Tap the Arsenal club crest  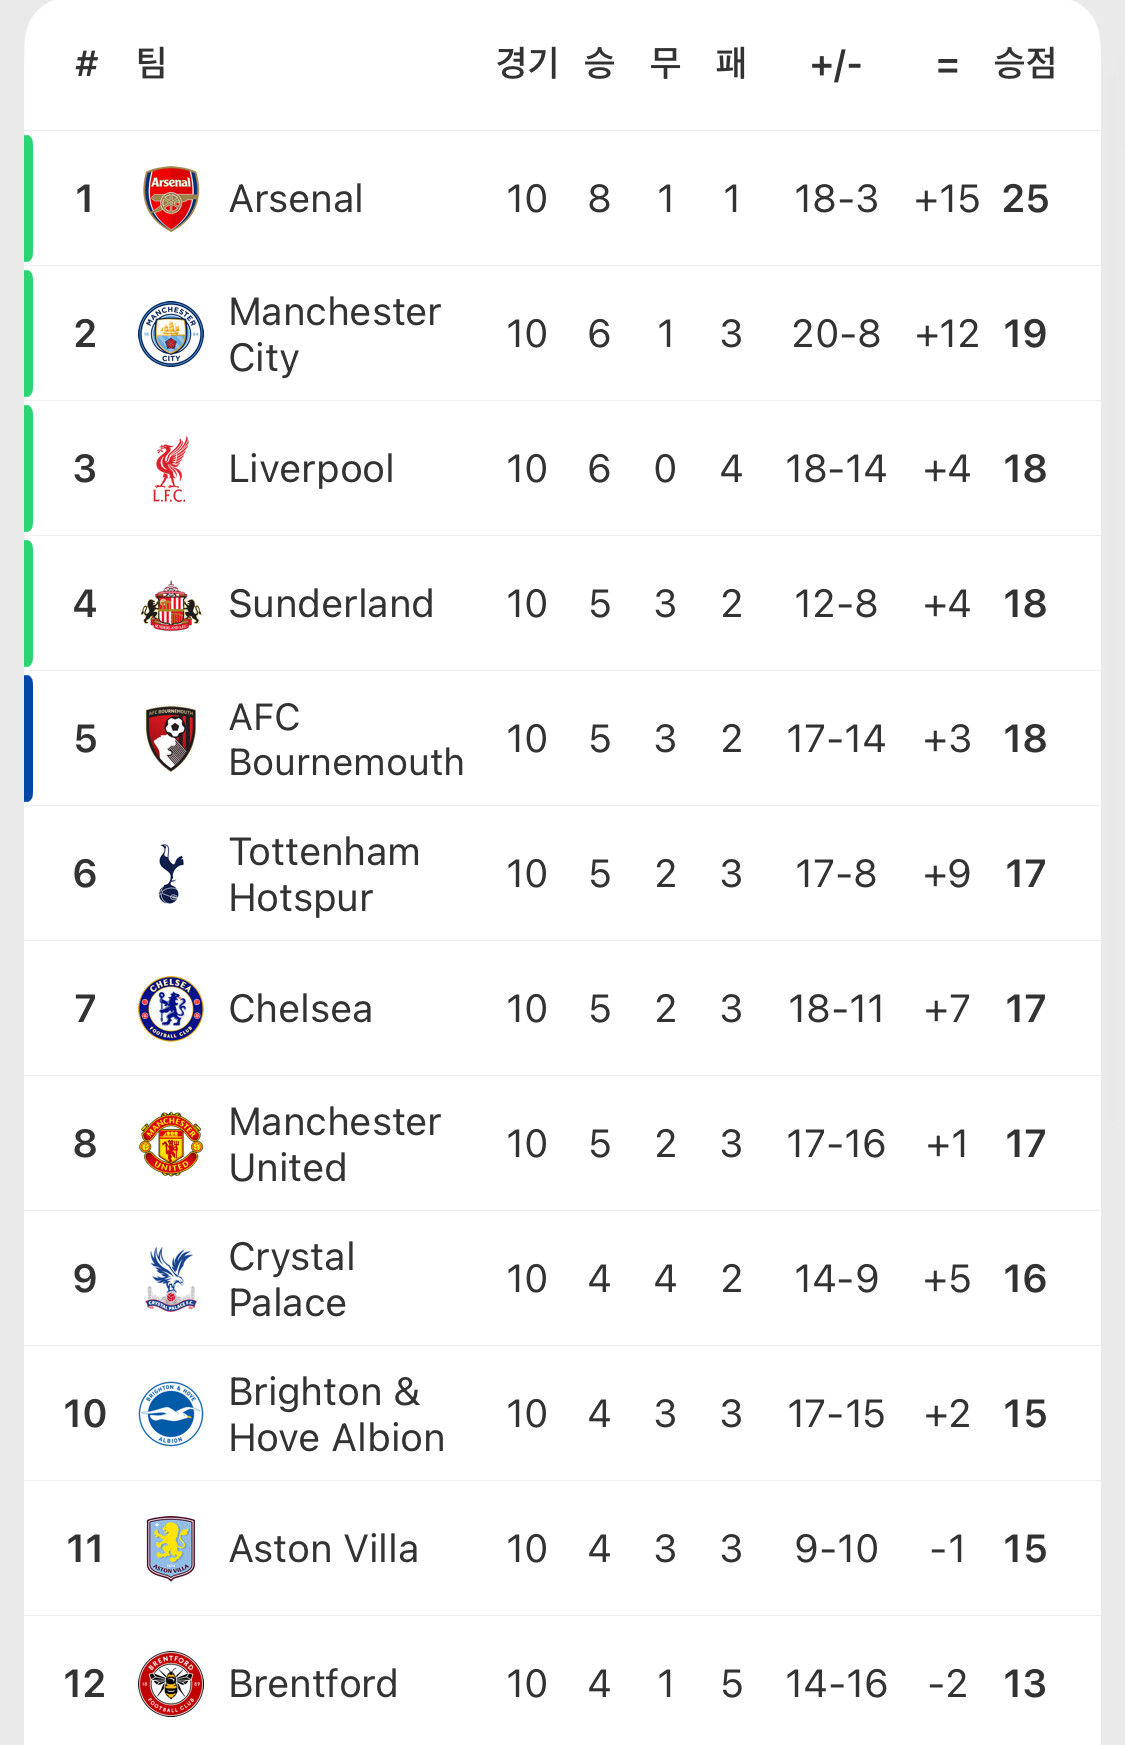tap(171, 199)
